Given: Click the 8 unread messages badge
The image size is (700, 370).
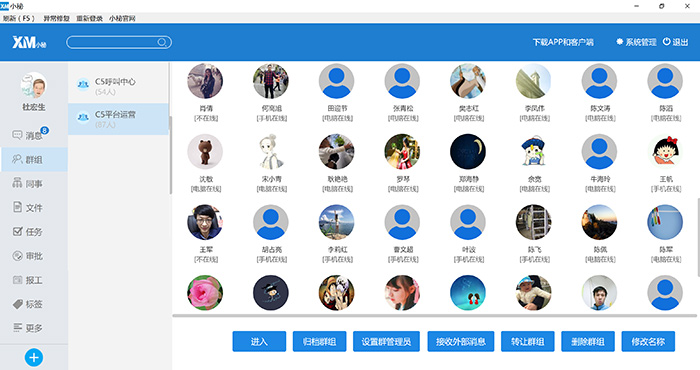Looking at the screenshot, I should (x=45, y=131).
